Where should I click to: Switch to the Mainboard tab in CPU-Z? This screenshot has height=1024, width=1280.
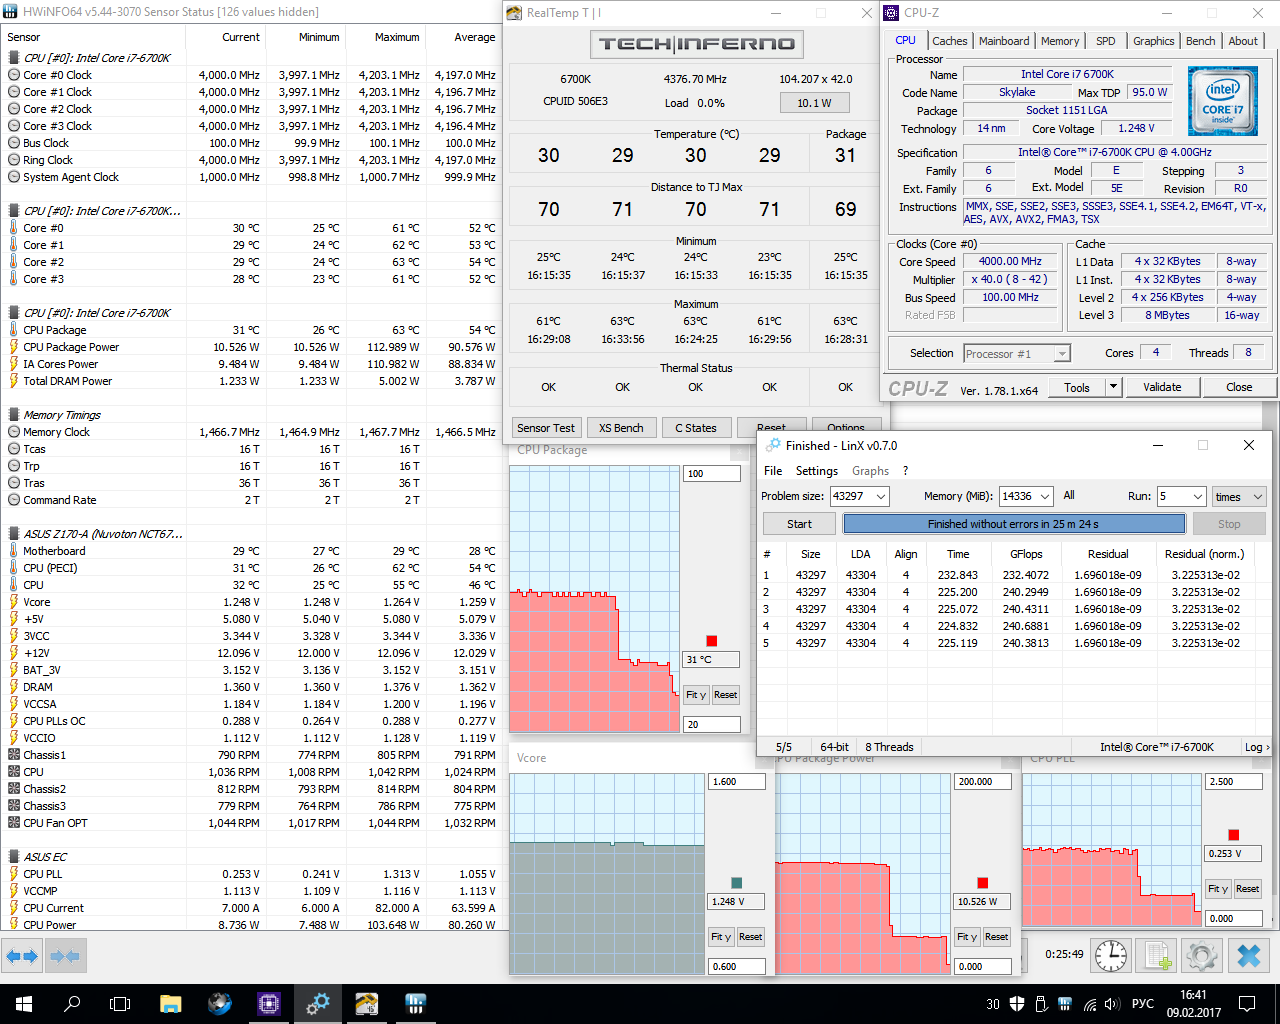(x=1004, y=41)
